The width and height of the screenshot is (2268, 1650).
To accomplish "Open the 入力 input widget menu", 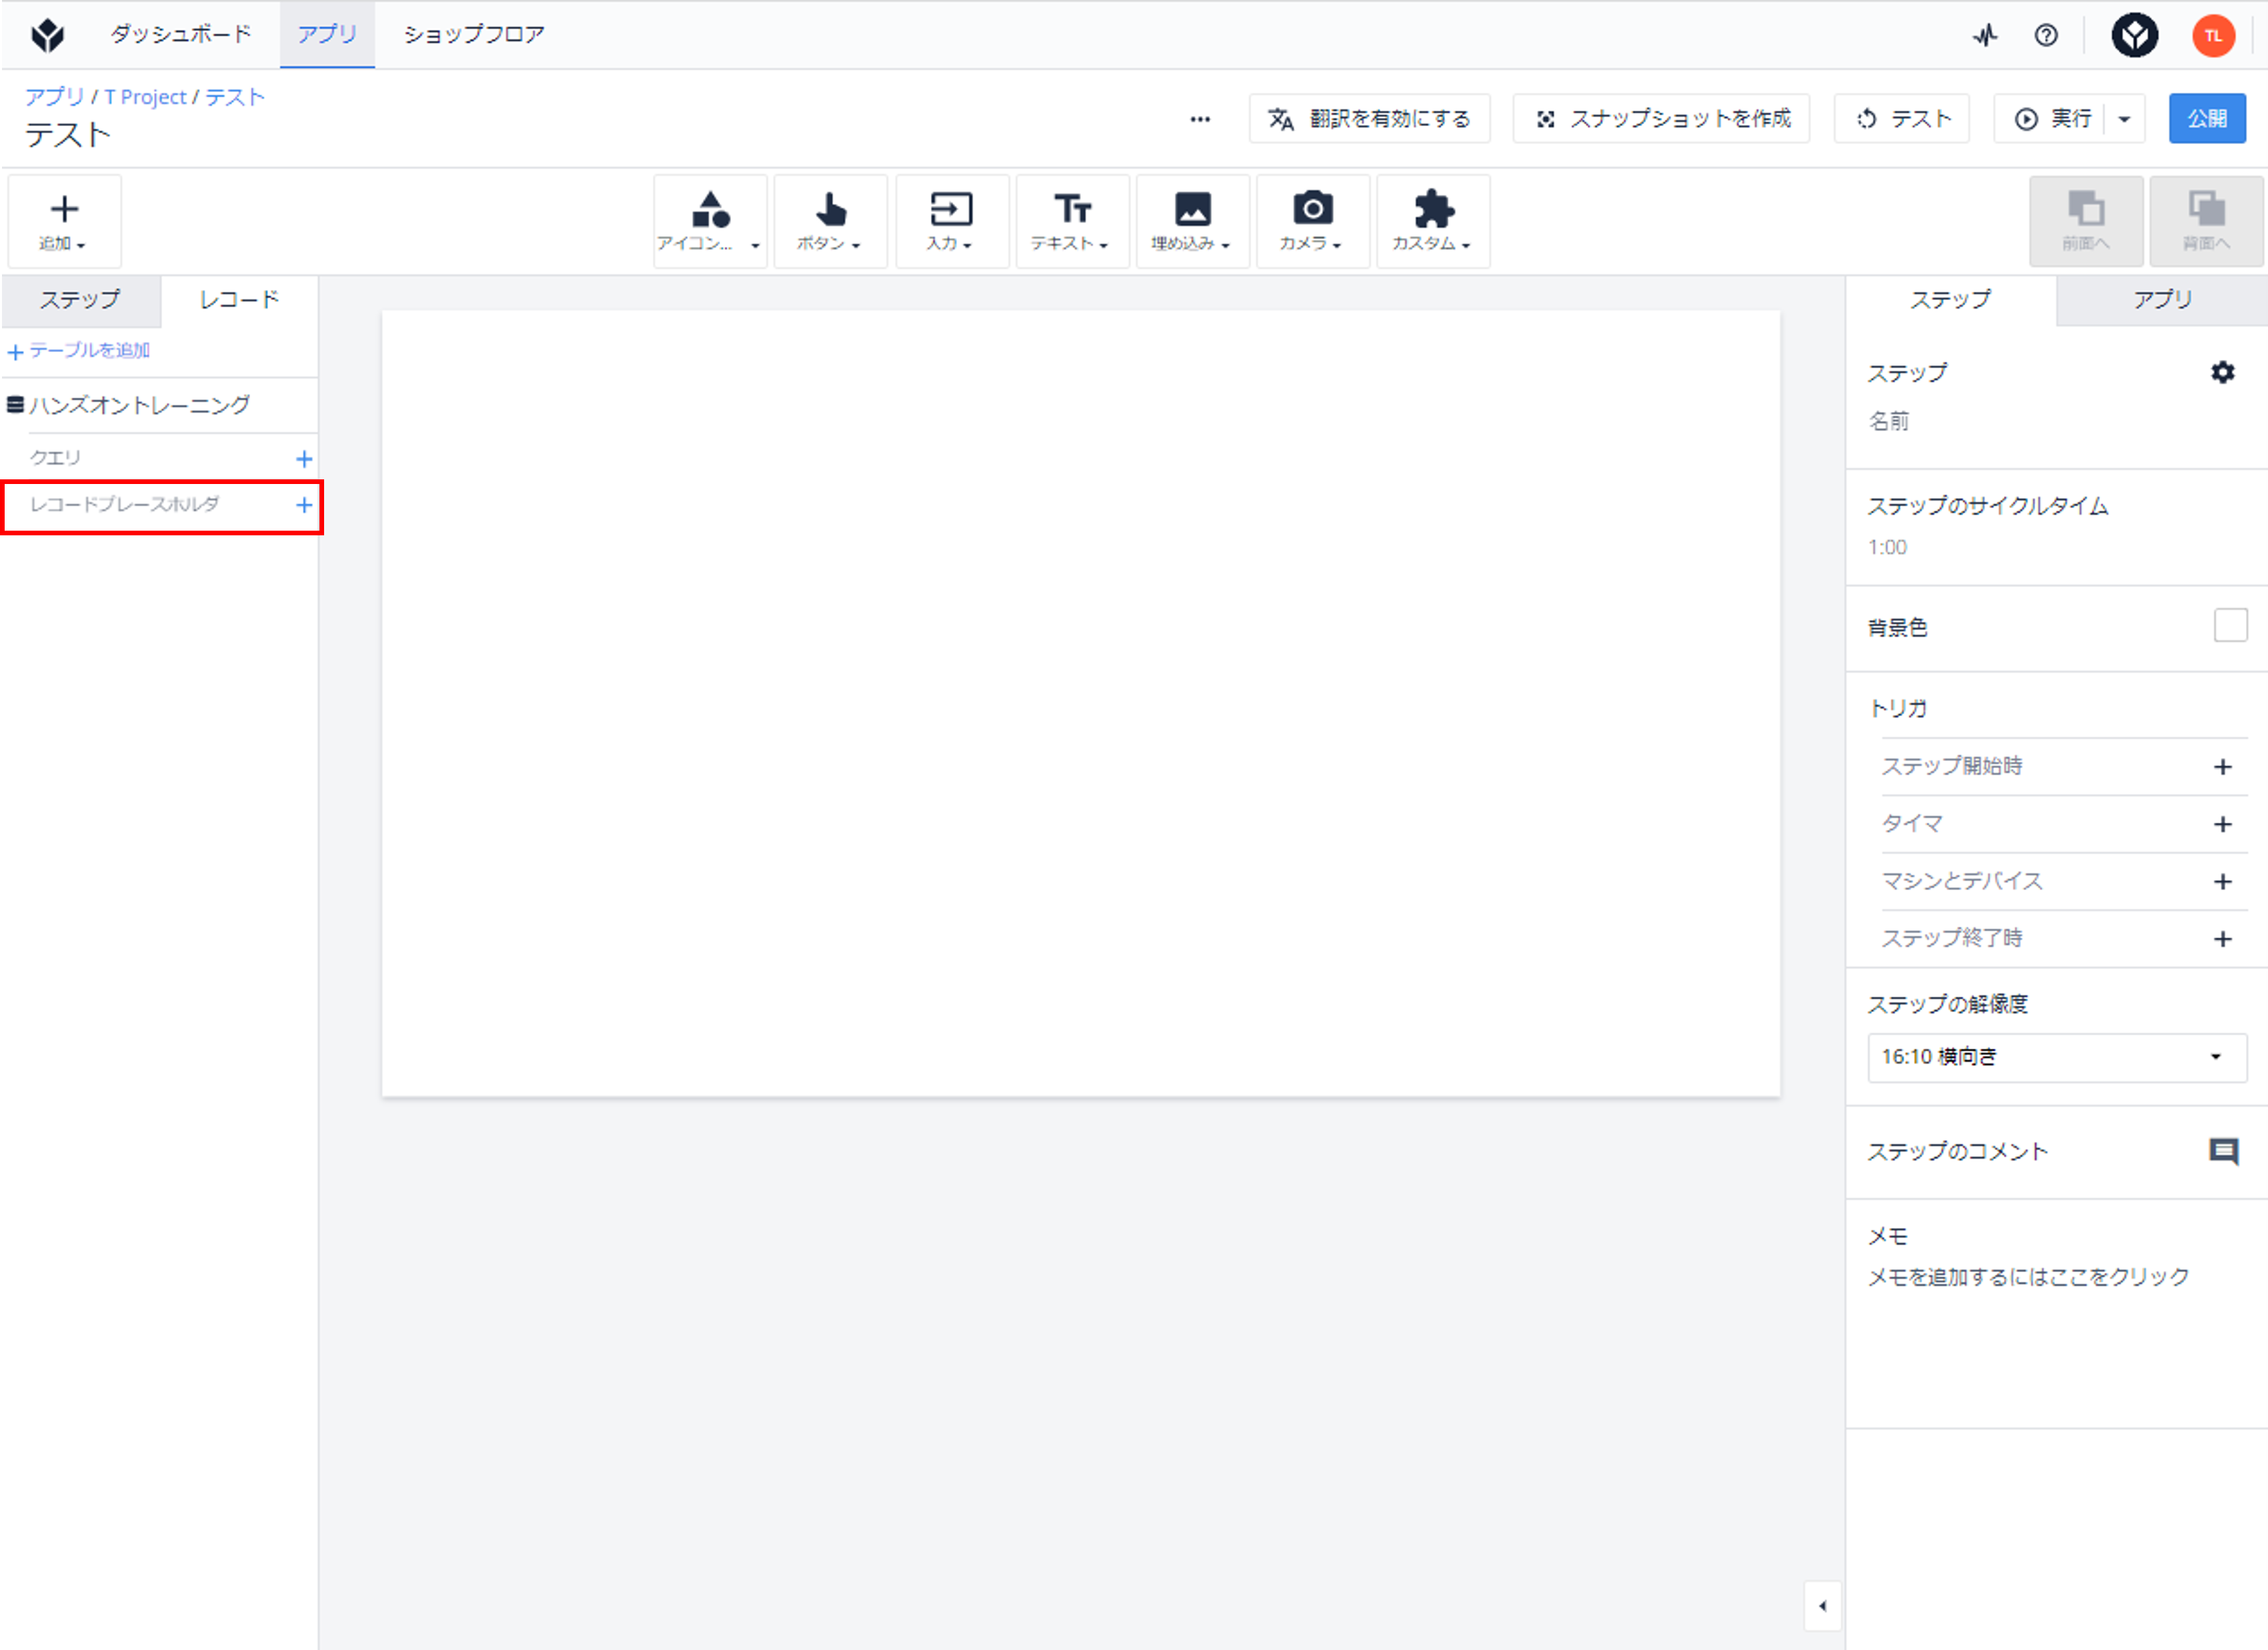I will [951, 221].
